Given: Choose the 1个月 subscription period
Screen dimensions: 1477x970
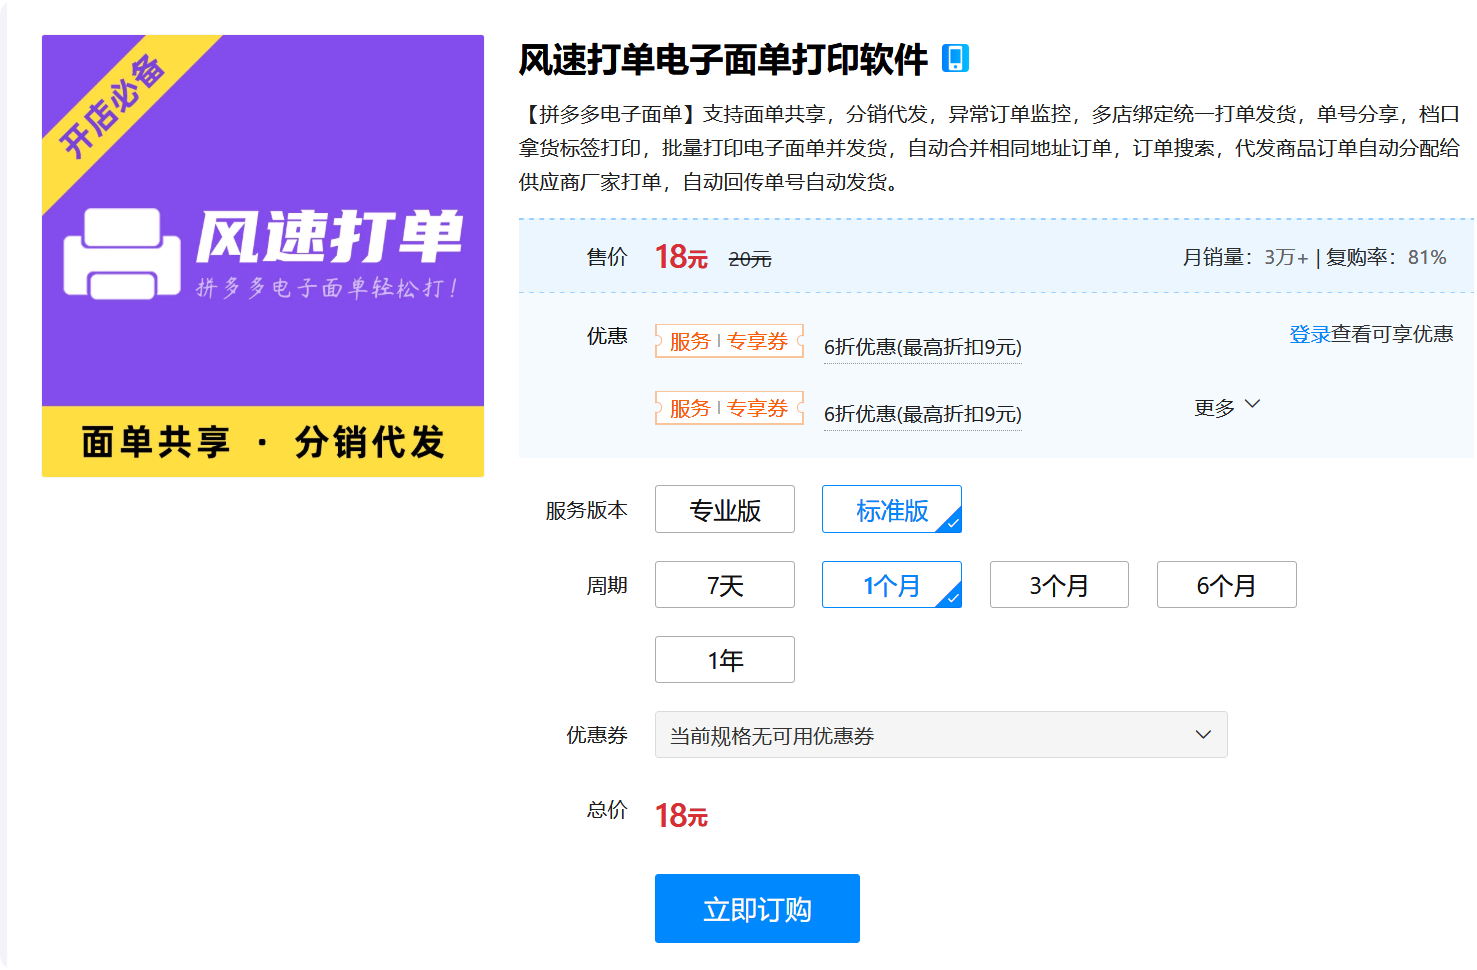Looking at the screenshot, I should [891, 585].
